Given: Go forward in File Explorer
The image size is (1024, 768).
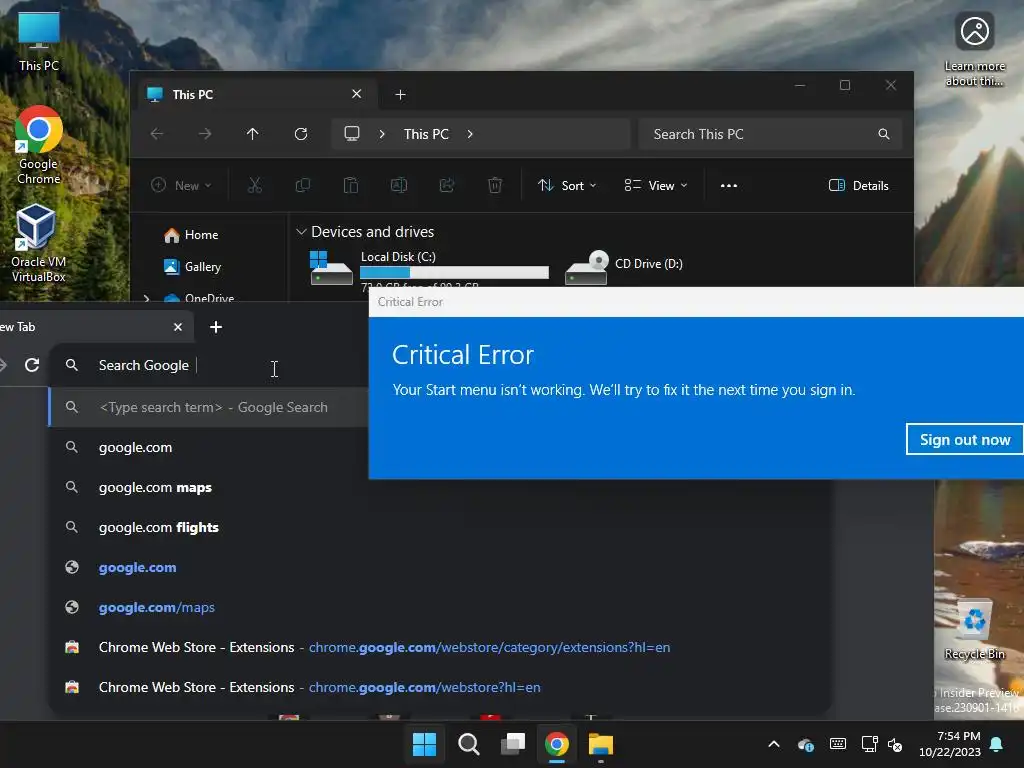Looking at the screenshot, I should pyautogui.click(x=205, y=134).
